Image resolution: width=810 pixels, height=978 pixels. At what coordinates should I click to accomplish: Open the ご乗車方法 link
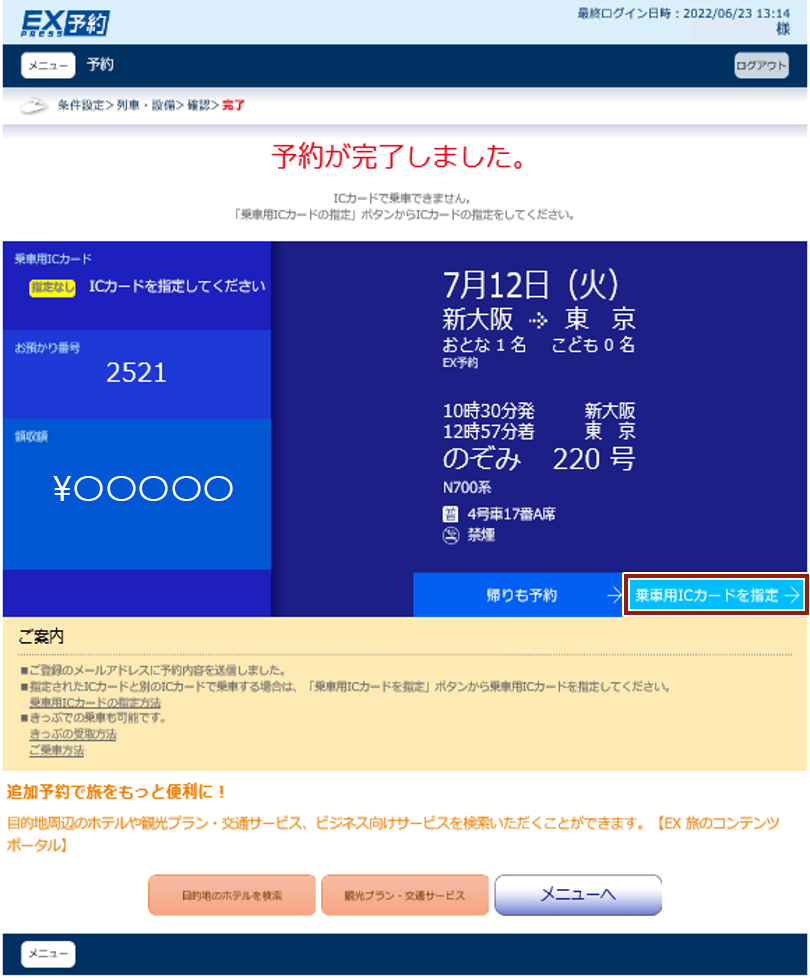(57, 750)
